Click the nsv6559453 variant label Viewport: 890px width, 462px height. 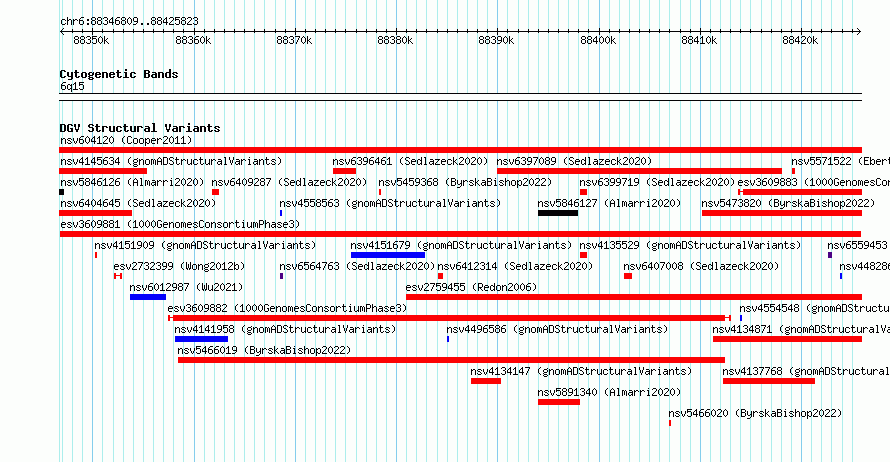pyautogui.click(x=858, y=245)
